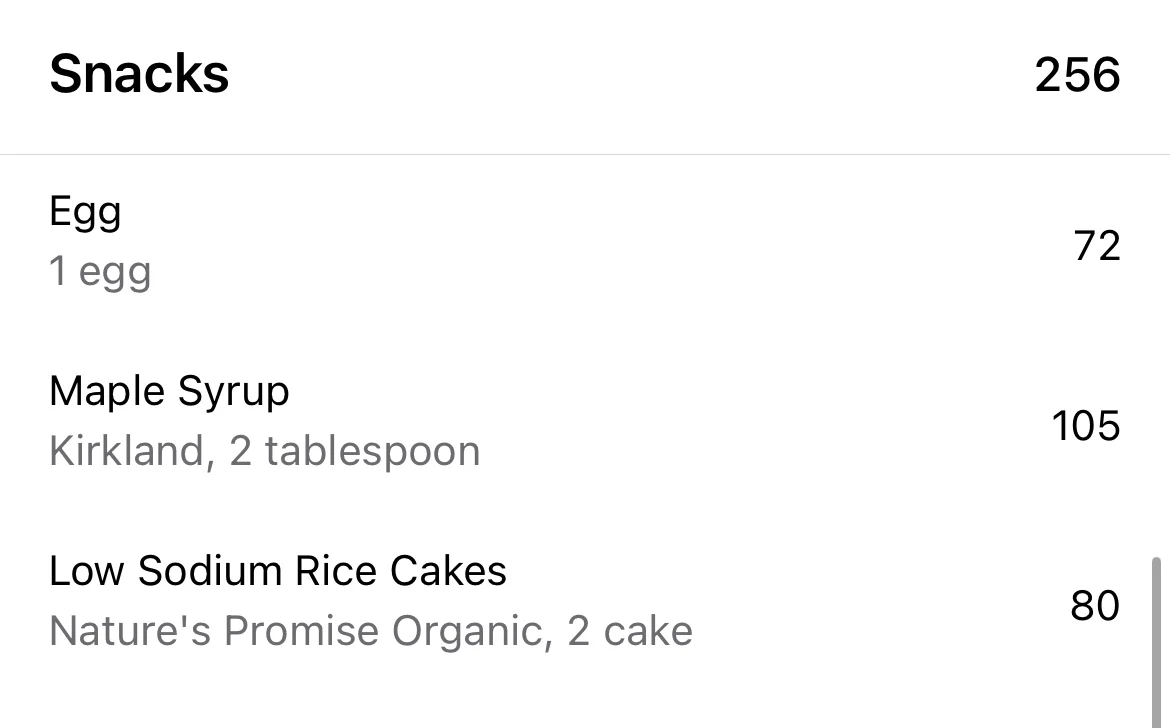This screenshot has width=1170, height=728.
Task: Click the 80 calorie value for Rice Cakes
Action: pos(1095,605)
